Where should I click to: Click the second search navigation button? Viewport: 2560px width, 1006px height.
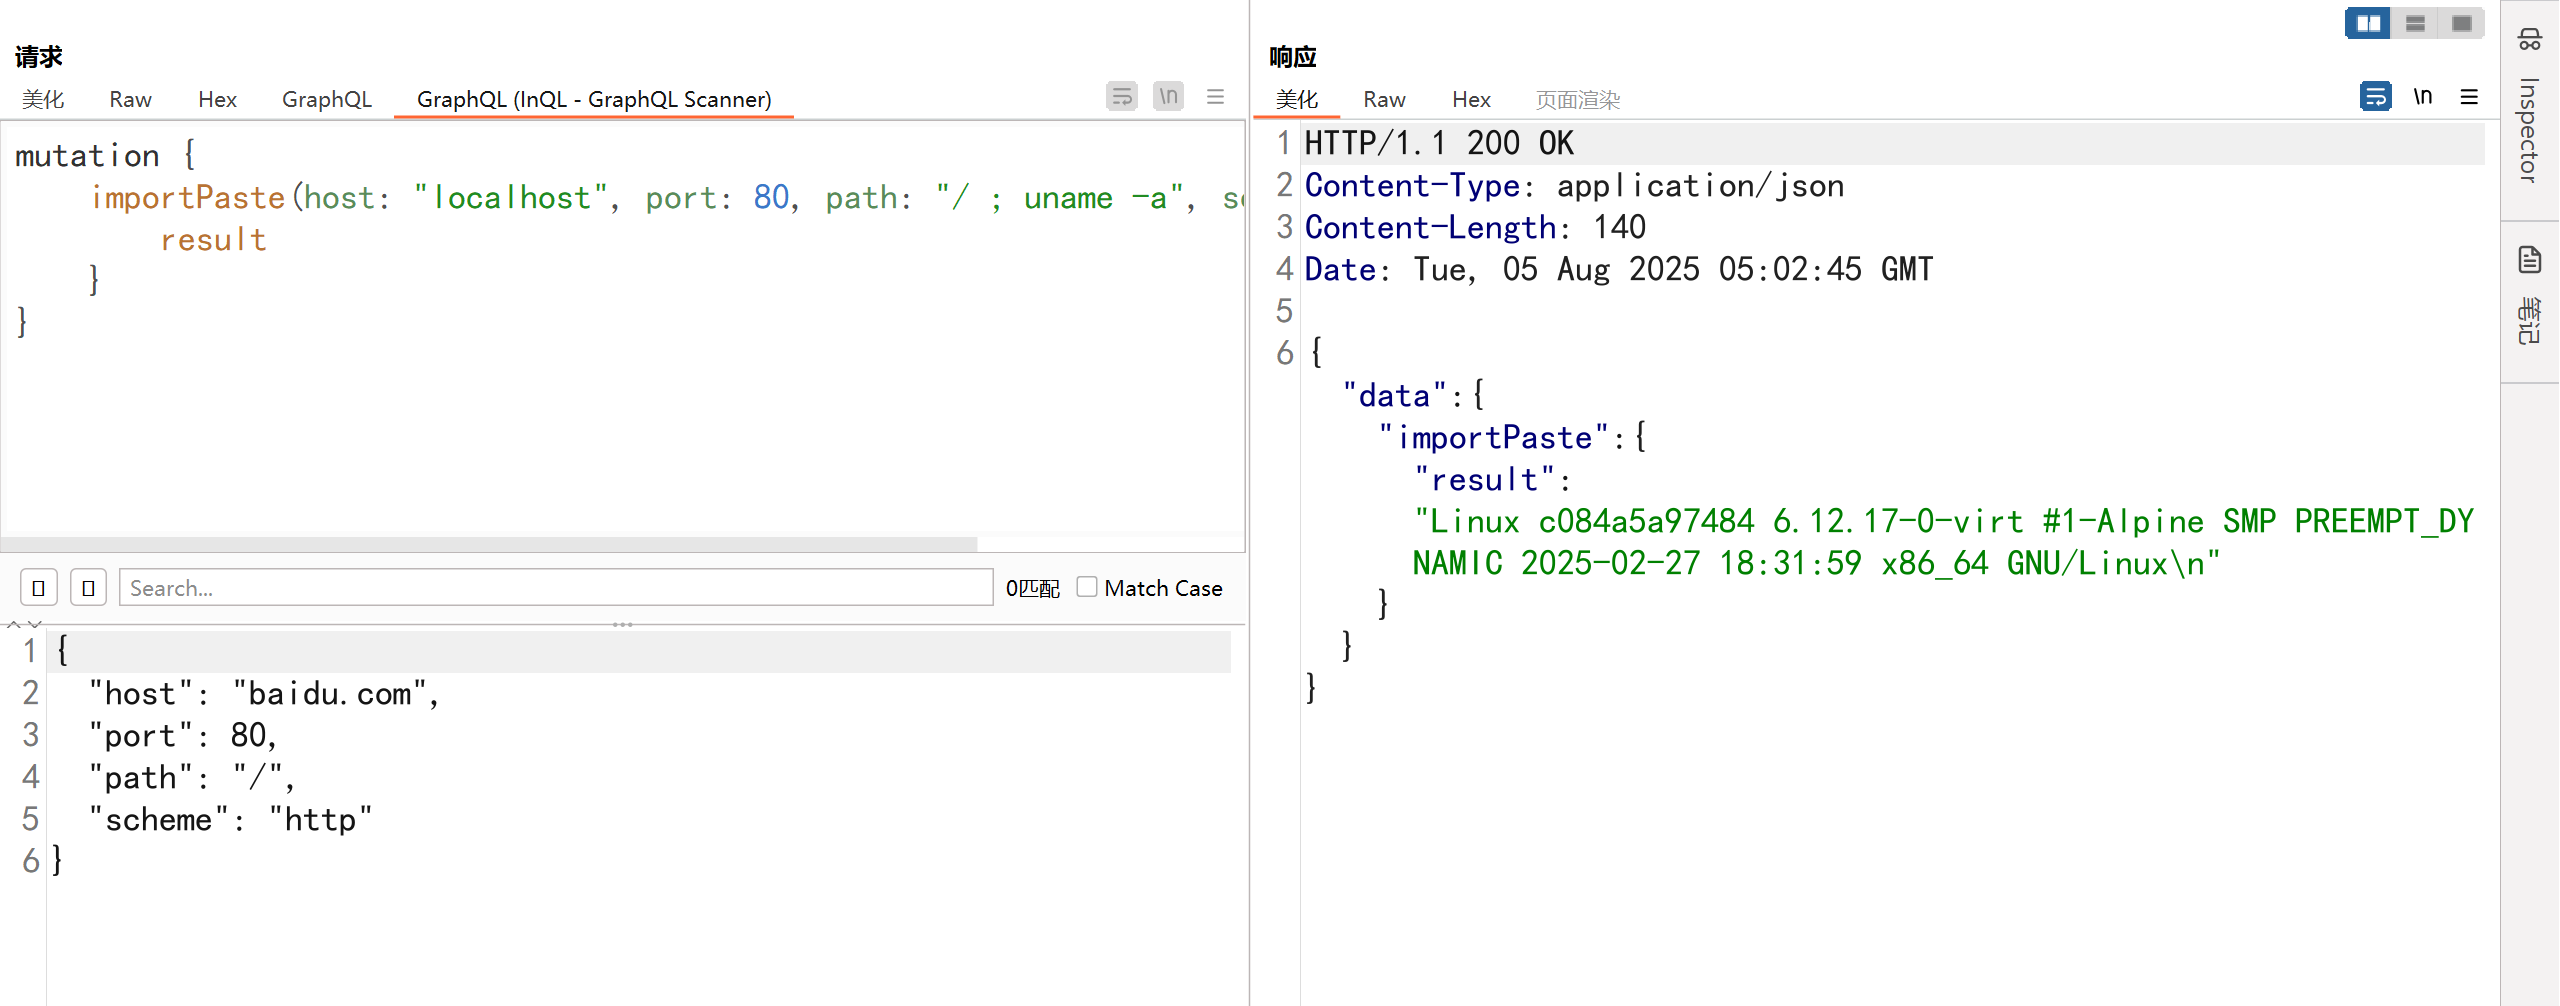[x=88, y=588]
